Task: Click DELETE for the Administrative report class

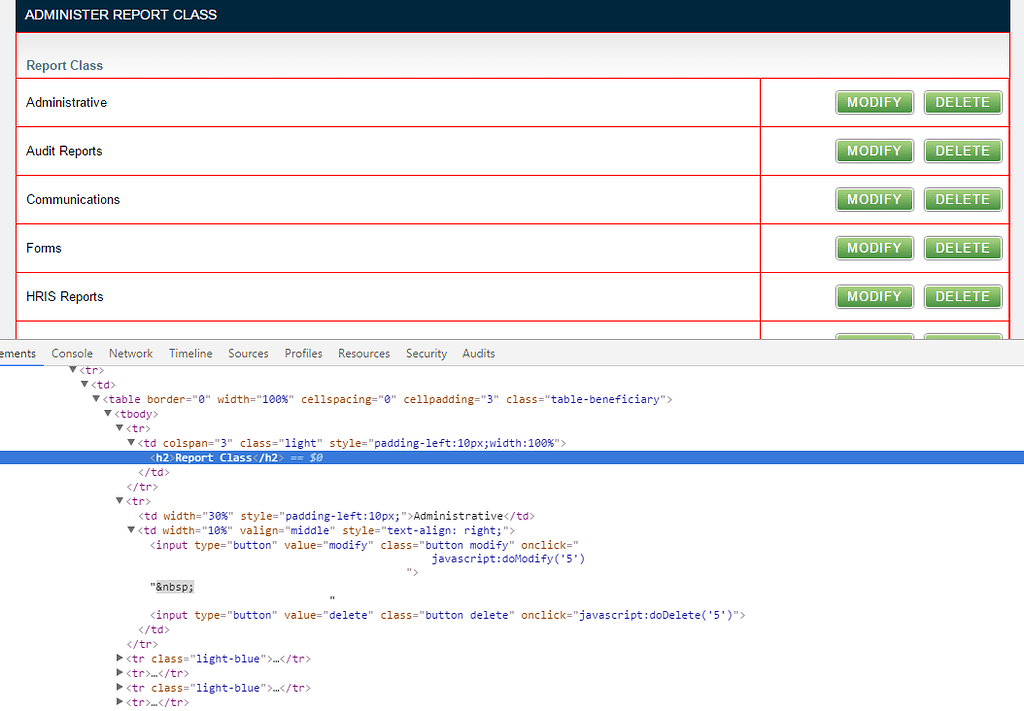Action: [962, 102]
